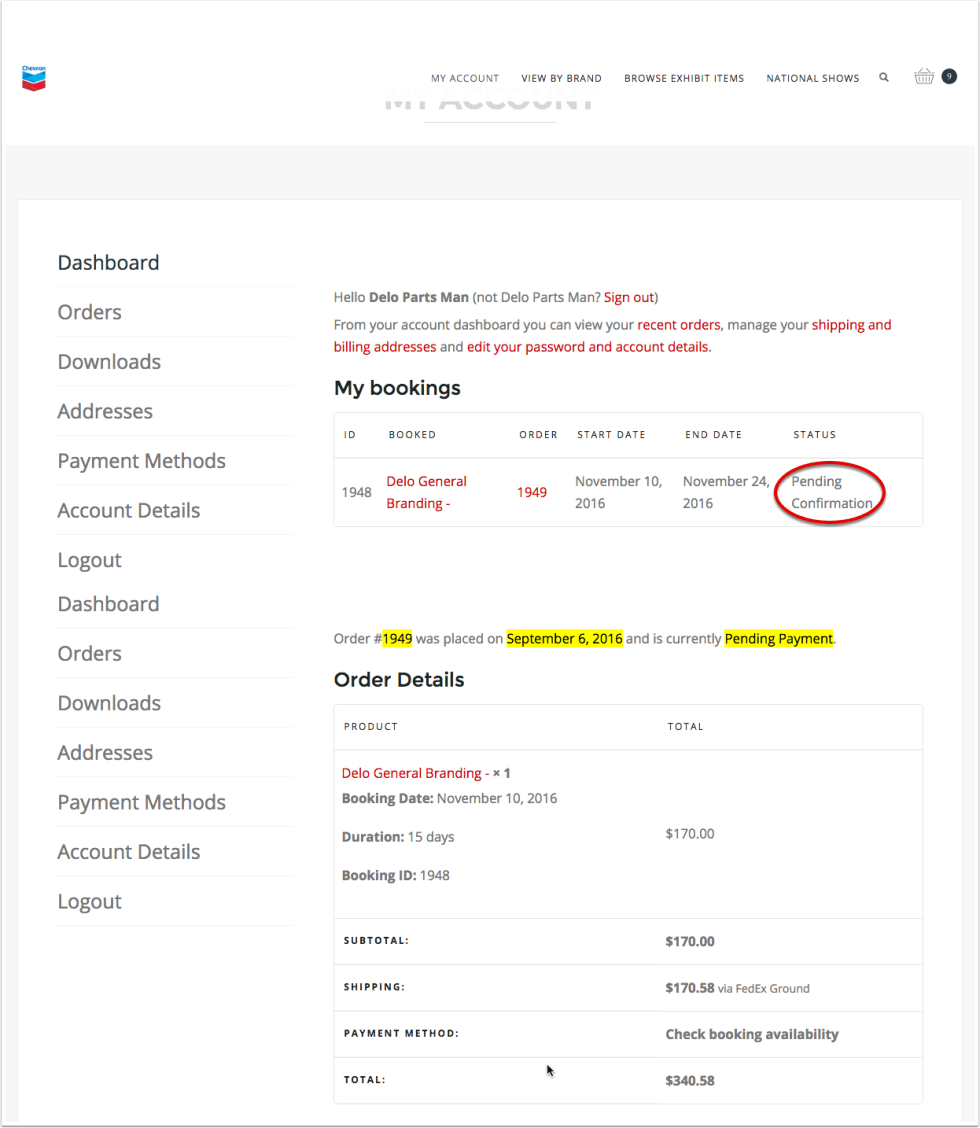Click booking ID 1948 cell
Viewport: 980px width, 1128px height.
click(356, 492)
